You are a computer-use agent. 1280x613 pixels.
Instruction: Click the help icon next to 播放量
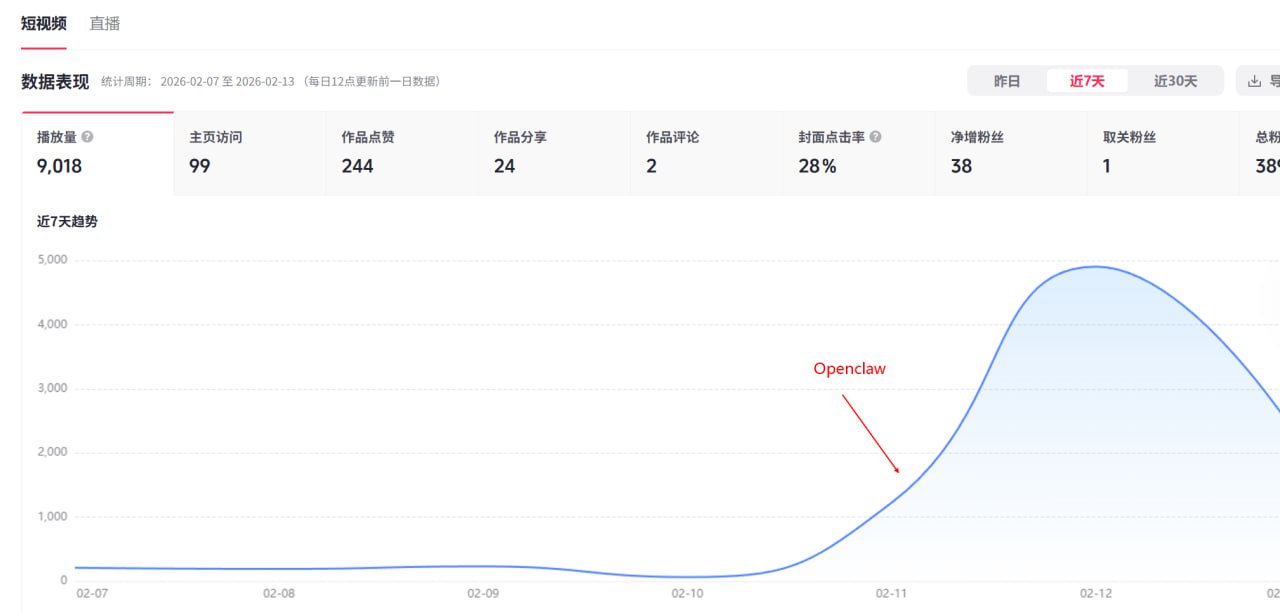click(x=87, y=137)
